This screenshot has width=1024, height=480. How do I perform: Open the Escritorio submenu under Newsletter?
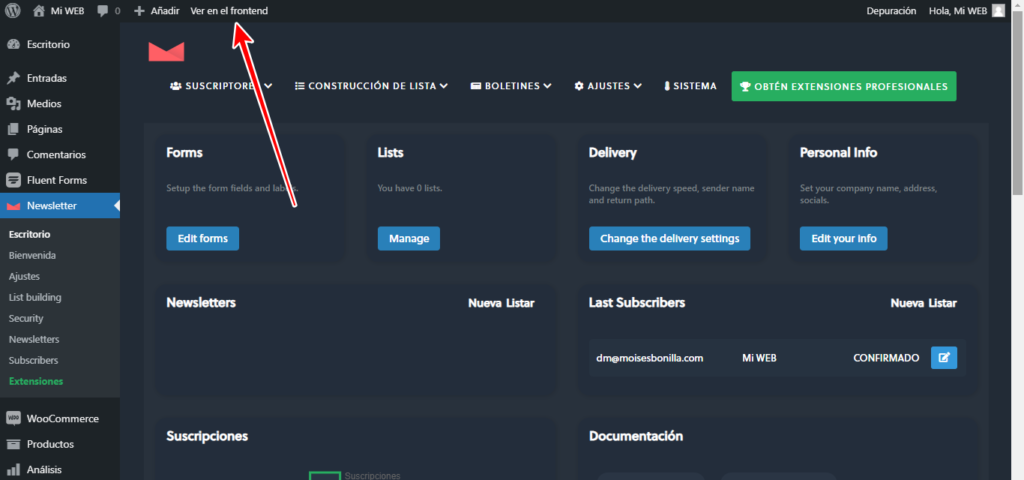(29, 234)
